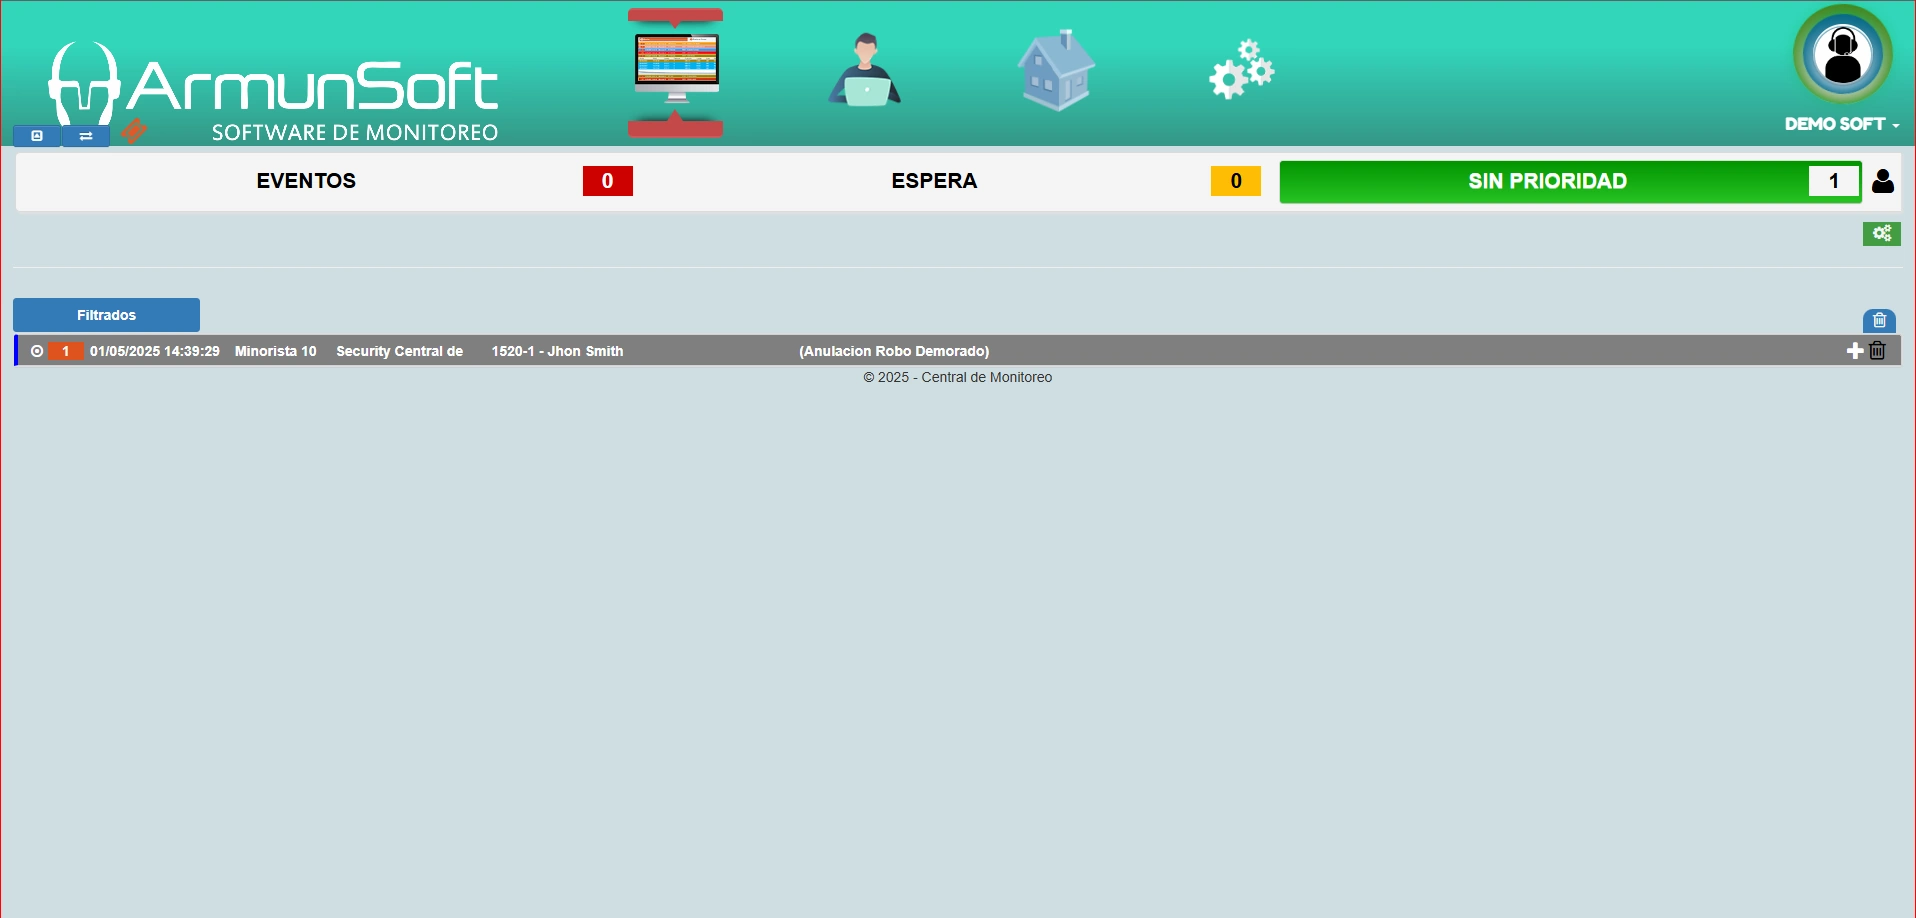Click the green gears configuration button
This screenshot has height=918, width=1916.
pos(1881,234)
